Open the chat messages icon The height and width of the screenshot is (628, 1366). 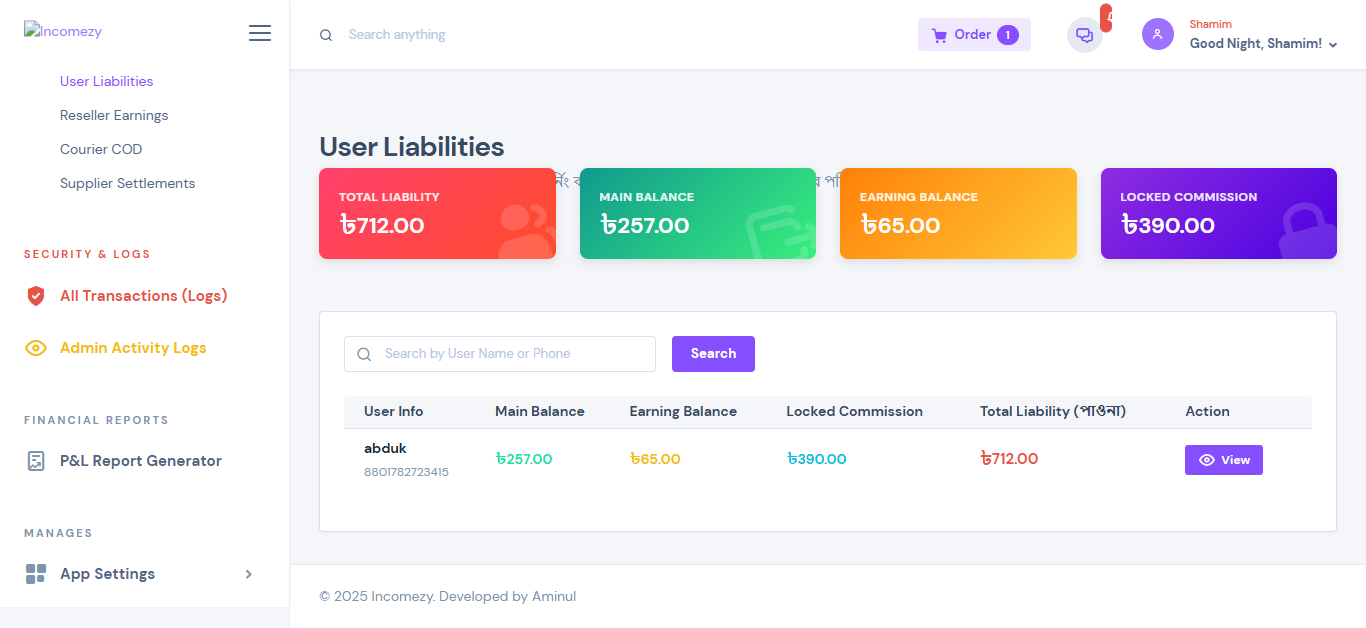pyautogui.click(x=1084, y=35)
